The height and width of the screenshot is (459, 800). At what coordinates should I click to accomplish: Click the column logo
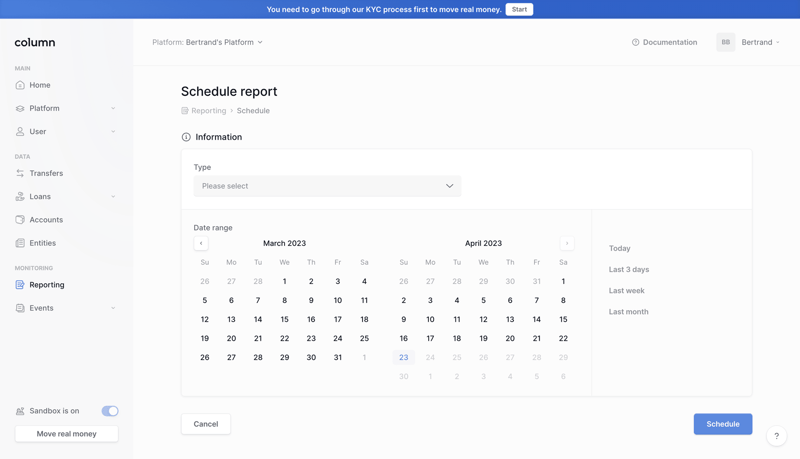pos(35,42)
